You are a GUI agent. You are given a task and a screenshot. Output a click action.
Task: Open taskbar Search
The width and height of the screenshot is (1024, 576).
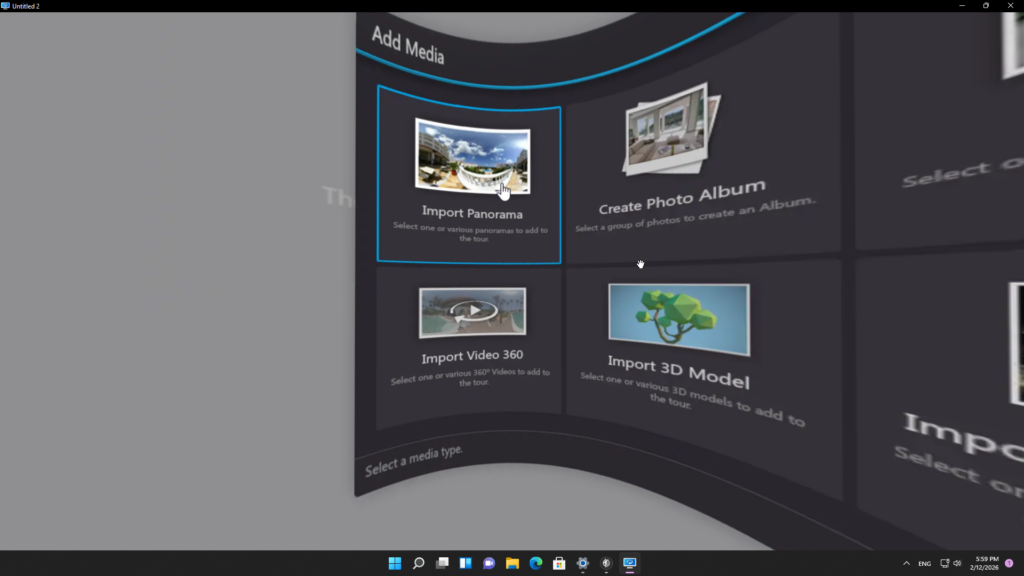pos(419,563)
